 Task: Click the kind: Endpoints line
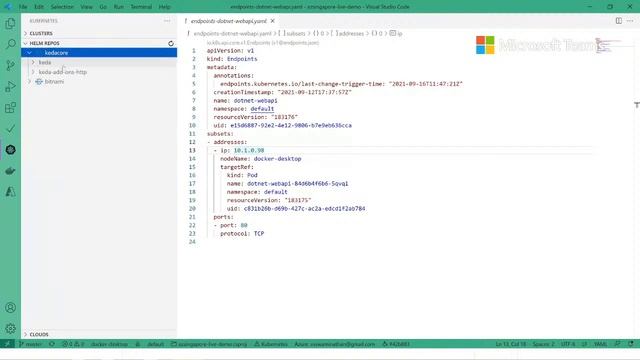pyautogui.click(x=232, y=59)
